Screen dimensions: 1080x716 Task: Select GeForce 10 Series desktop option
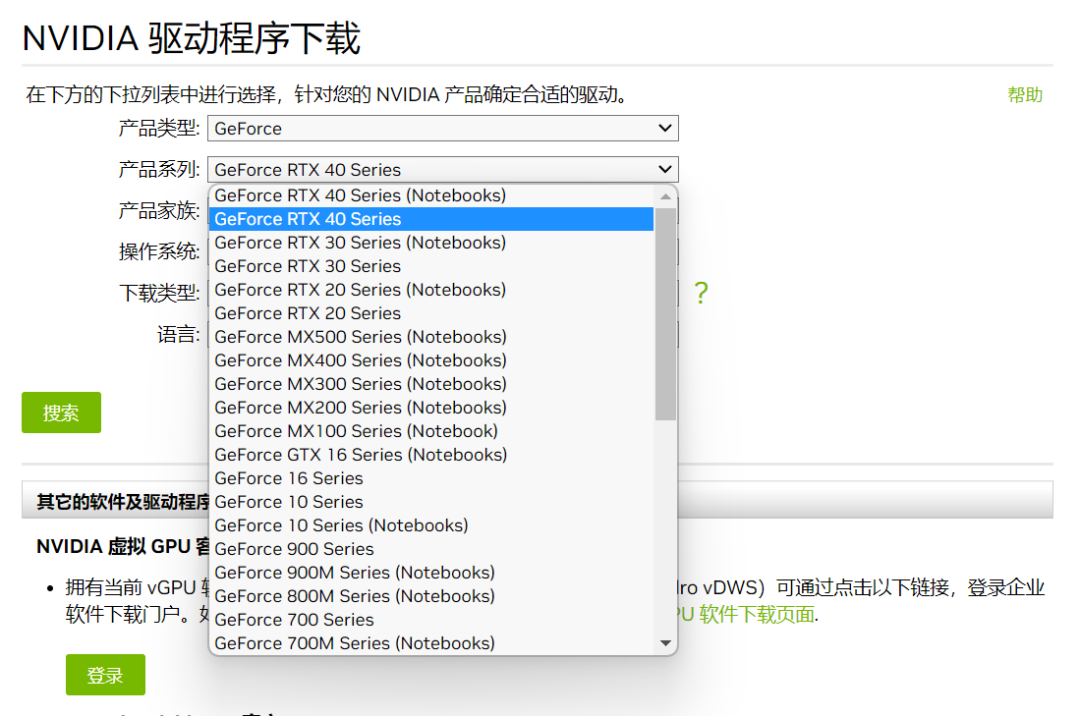point(431,502)
